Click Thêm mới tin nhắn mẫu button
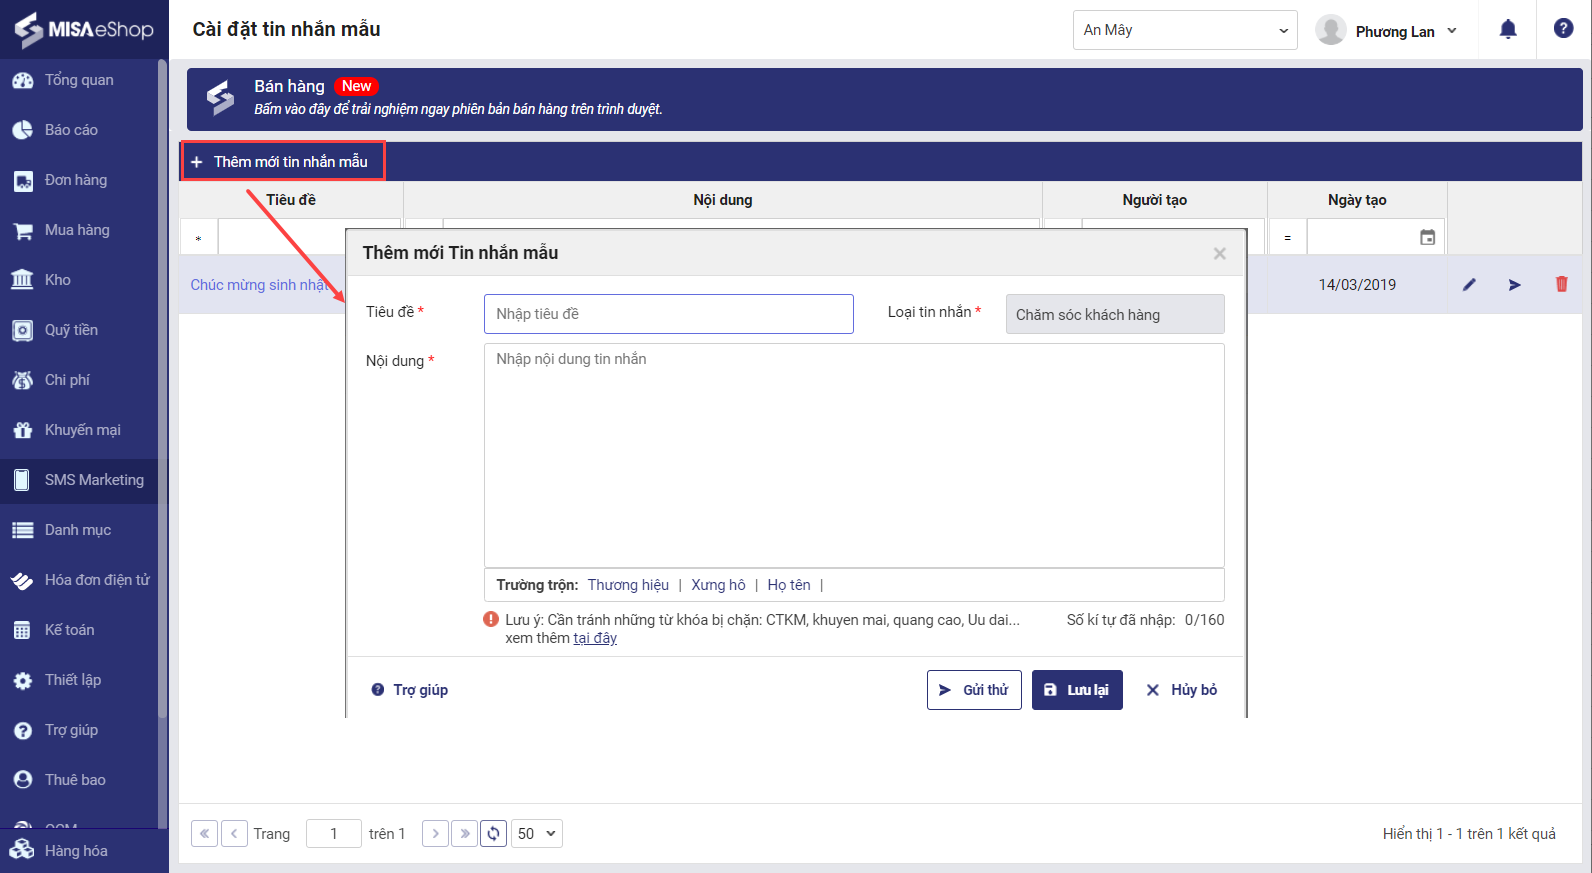The image size is (1592, 873). (x=282, y=162)
